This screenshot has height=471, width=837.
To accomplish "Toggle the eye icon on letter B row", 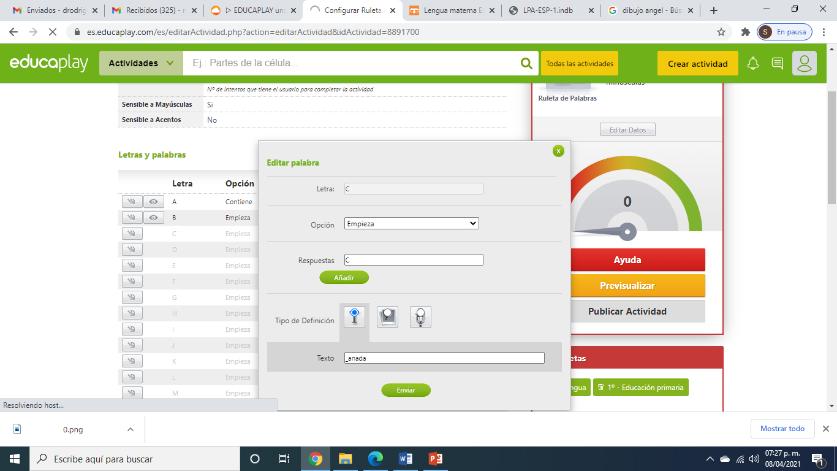I will tap(153, 218).
